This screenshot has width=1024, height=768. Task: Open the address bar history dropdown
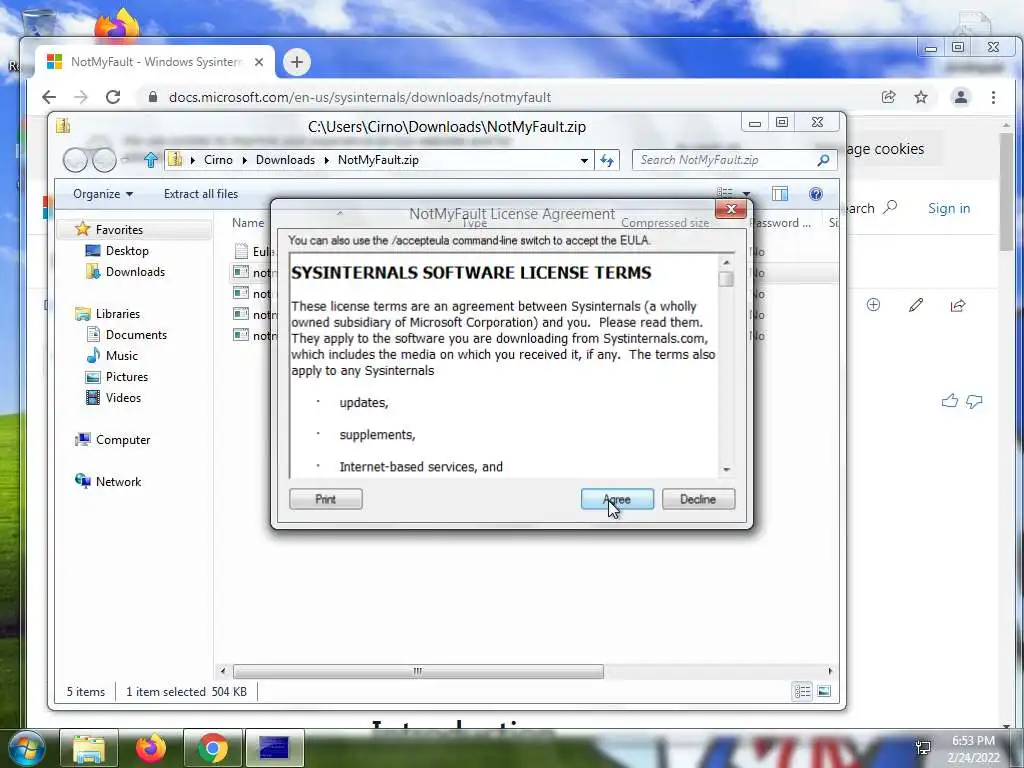(x=584, y=160)
